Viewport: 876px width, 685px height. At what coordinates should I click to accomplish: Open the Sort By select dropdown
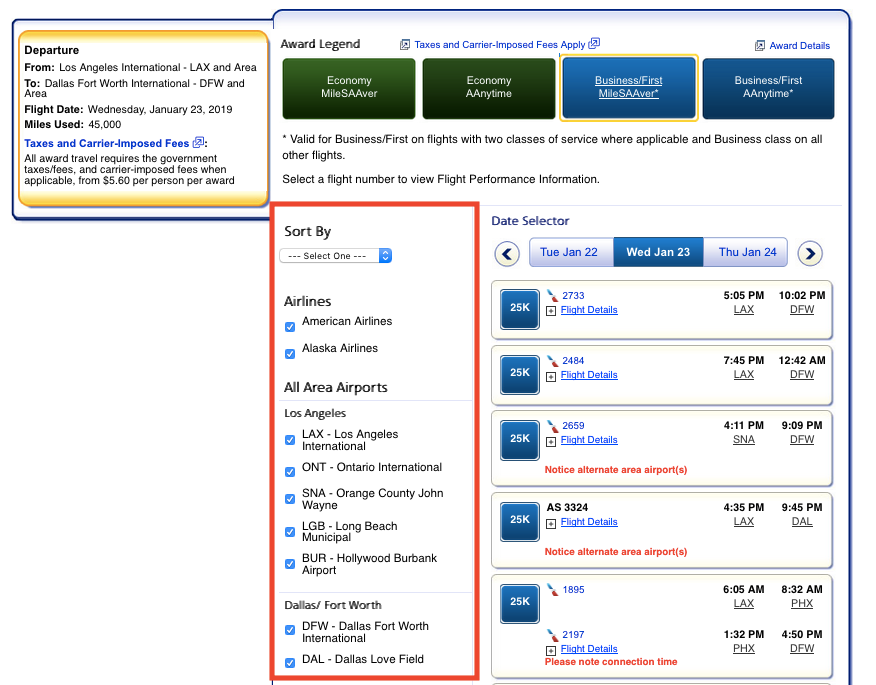[335, 256]
